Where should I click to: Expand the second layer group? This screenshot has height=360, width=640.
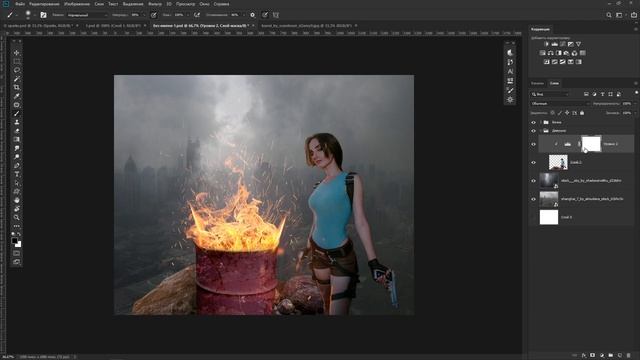tap(541, 131)
